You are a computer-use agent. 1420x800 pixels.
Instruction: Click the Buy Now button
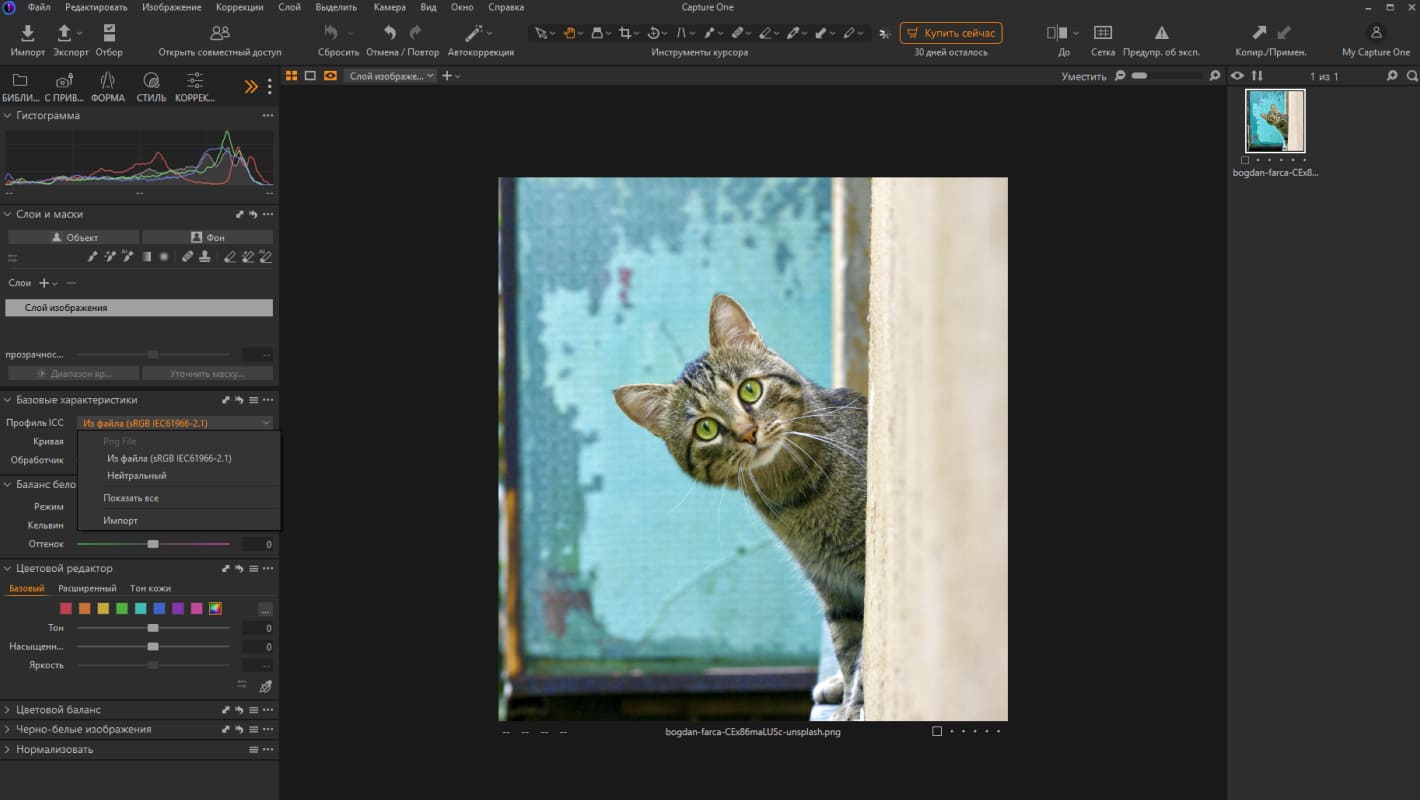950,33
